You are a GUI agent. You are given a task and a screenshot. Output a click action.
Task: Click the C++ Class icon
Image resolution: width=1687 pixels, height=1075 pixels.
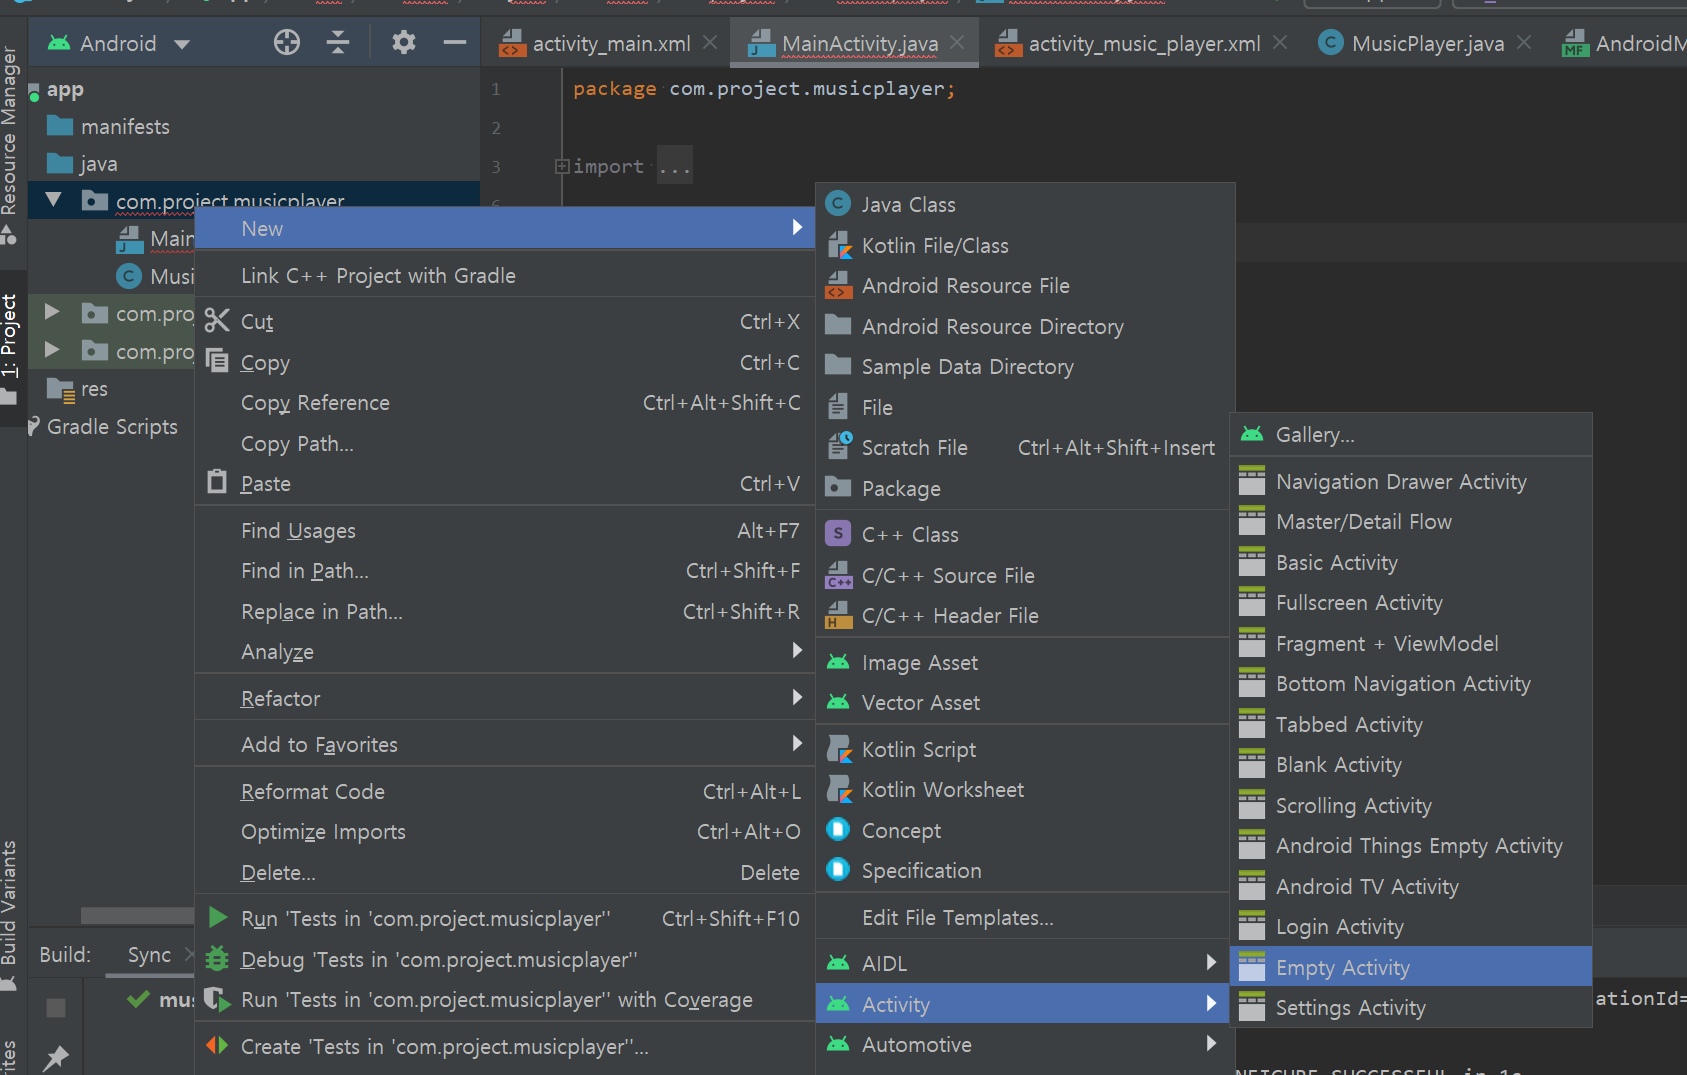pyautogui.click(x=838, y=534)
